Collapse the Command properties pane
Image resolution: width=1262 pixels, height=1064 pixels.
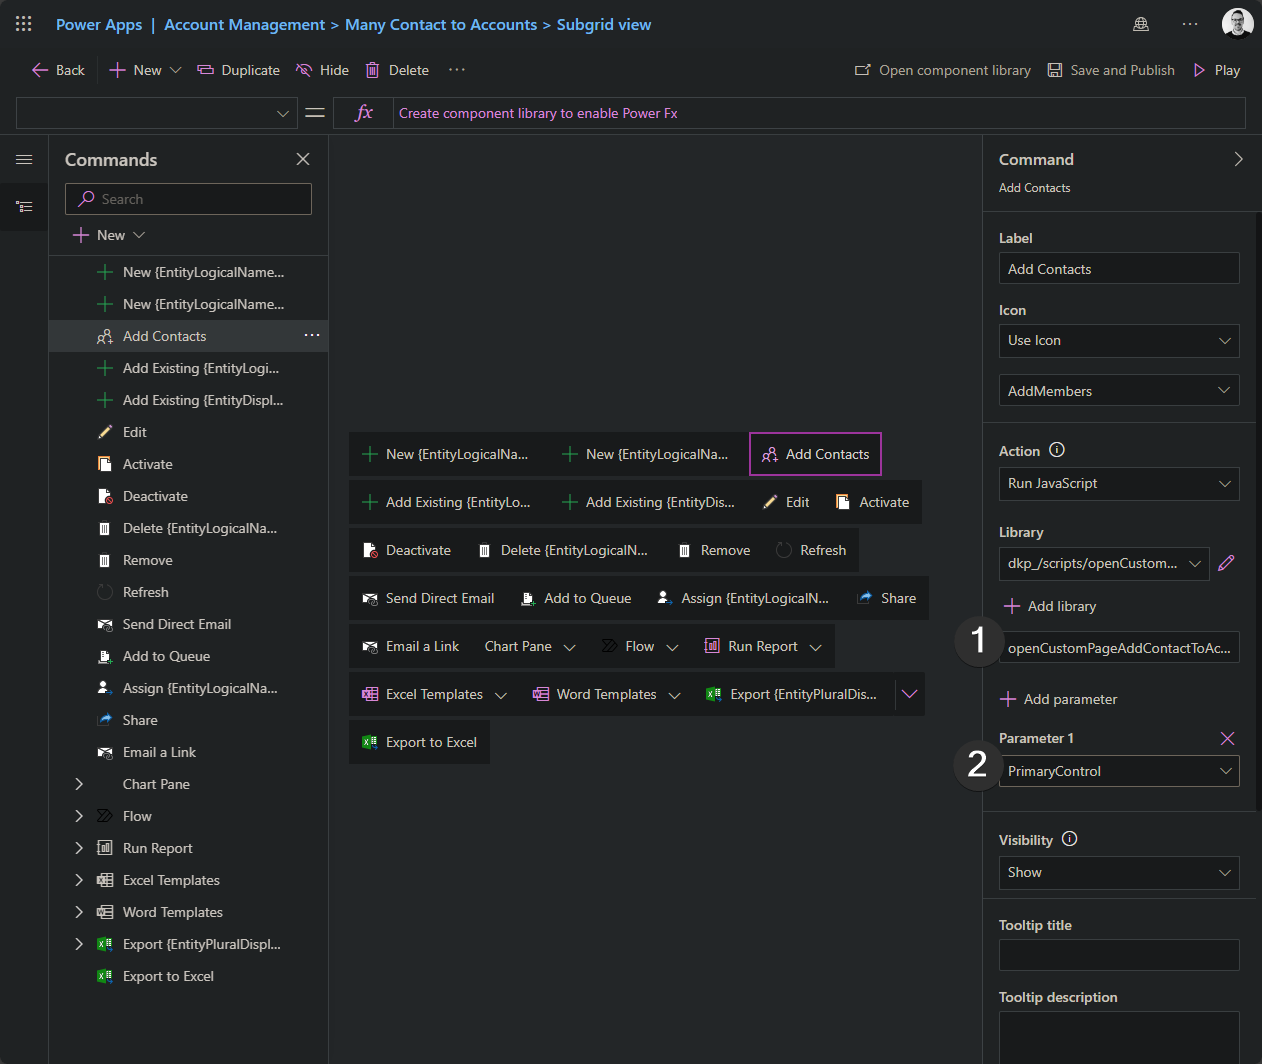[1238, 159]
